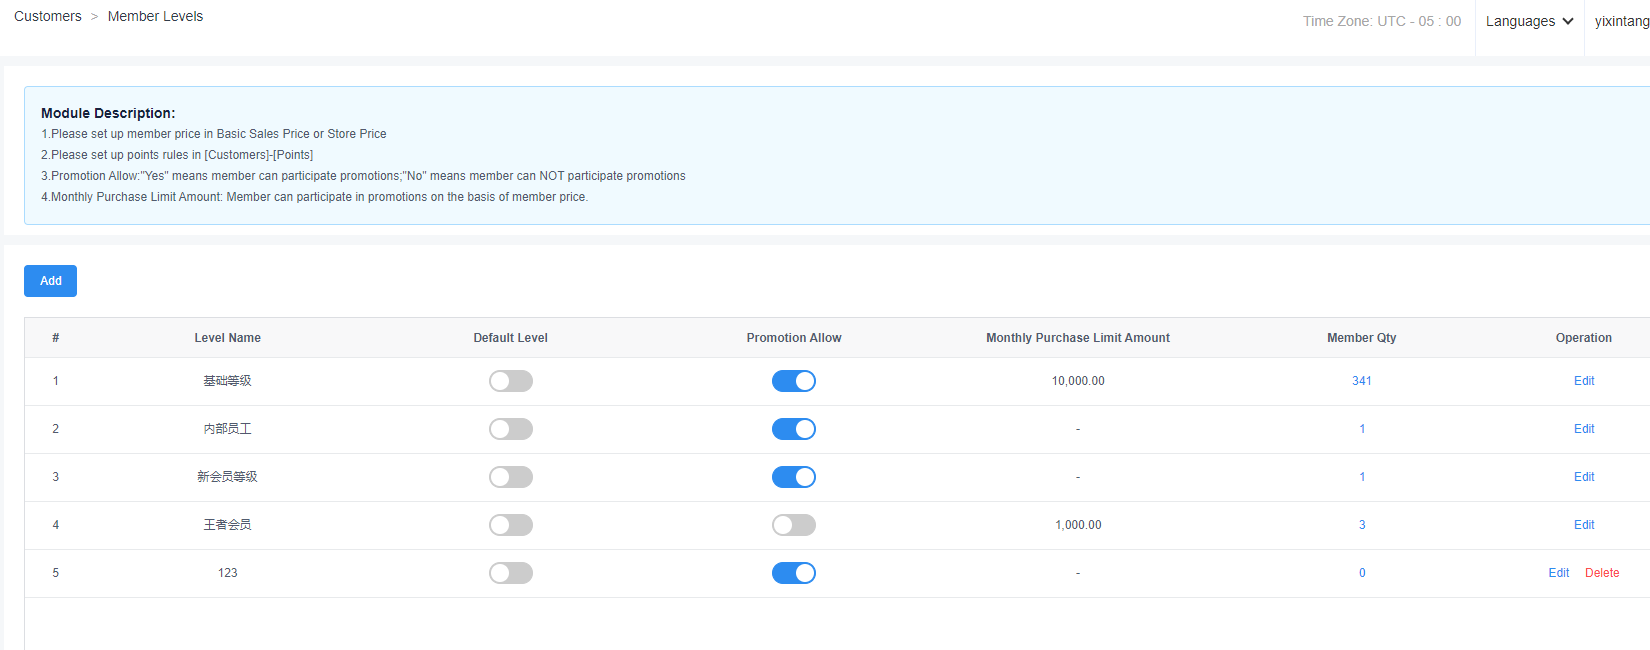Image resolution: width=1650 pixels, height=650 pixels.
Task: Click the Time Zone UTC indicator
Action: 1381,21
